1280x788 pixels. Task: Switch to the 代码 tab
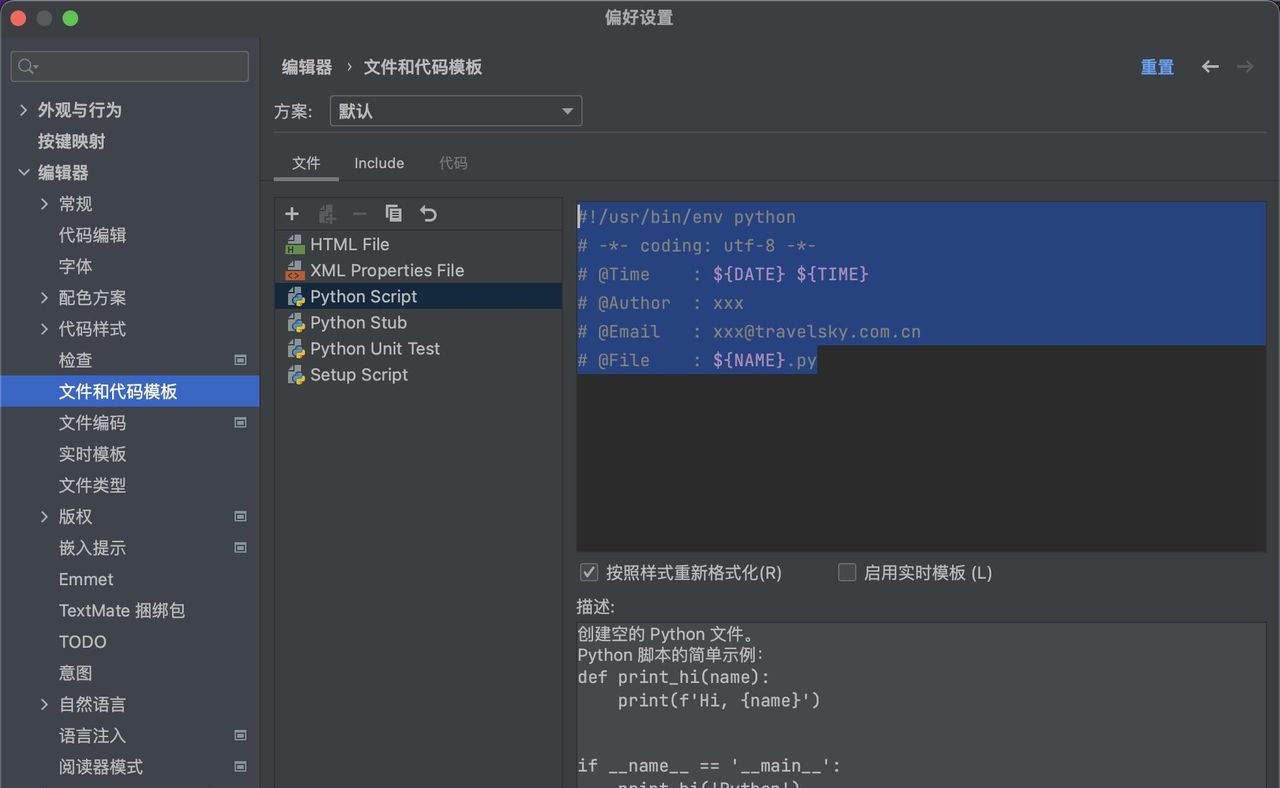453,162
